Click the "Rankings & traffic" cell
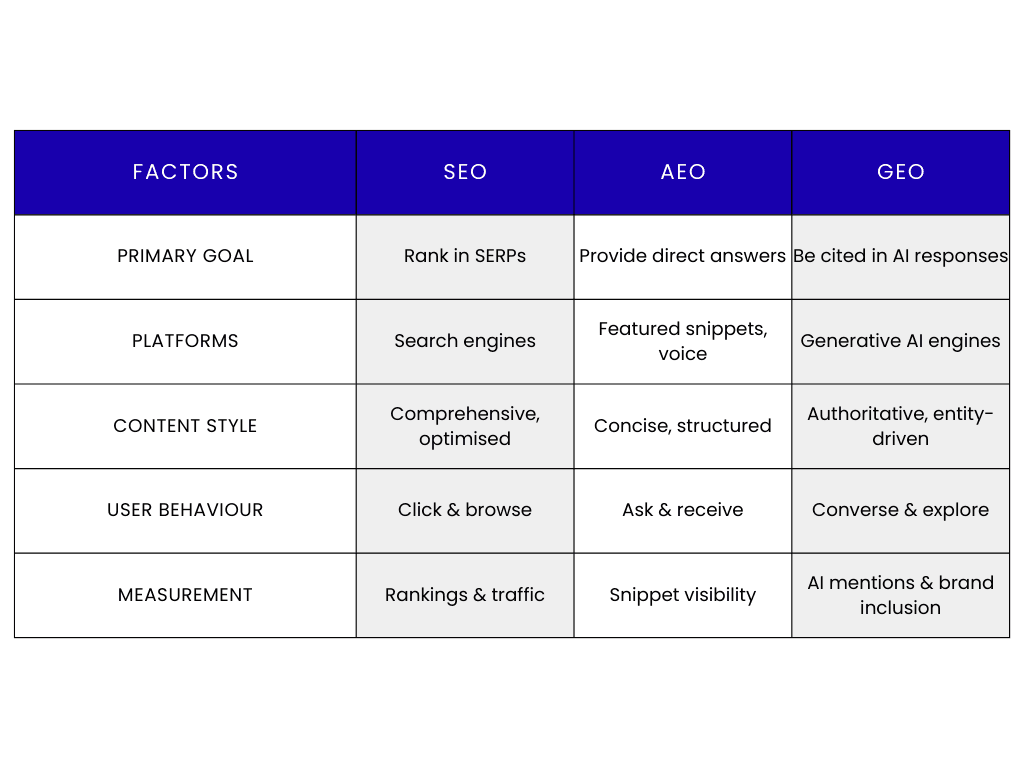This screenshot has height=768, width=1024. [x=465, y=595]
